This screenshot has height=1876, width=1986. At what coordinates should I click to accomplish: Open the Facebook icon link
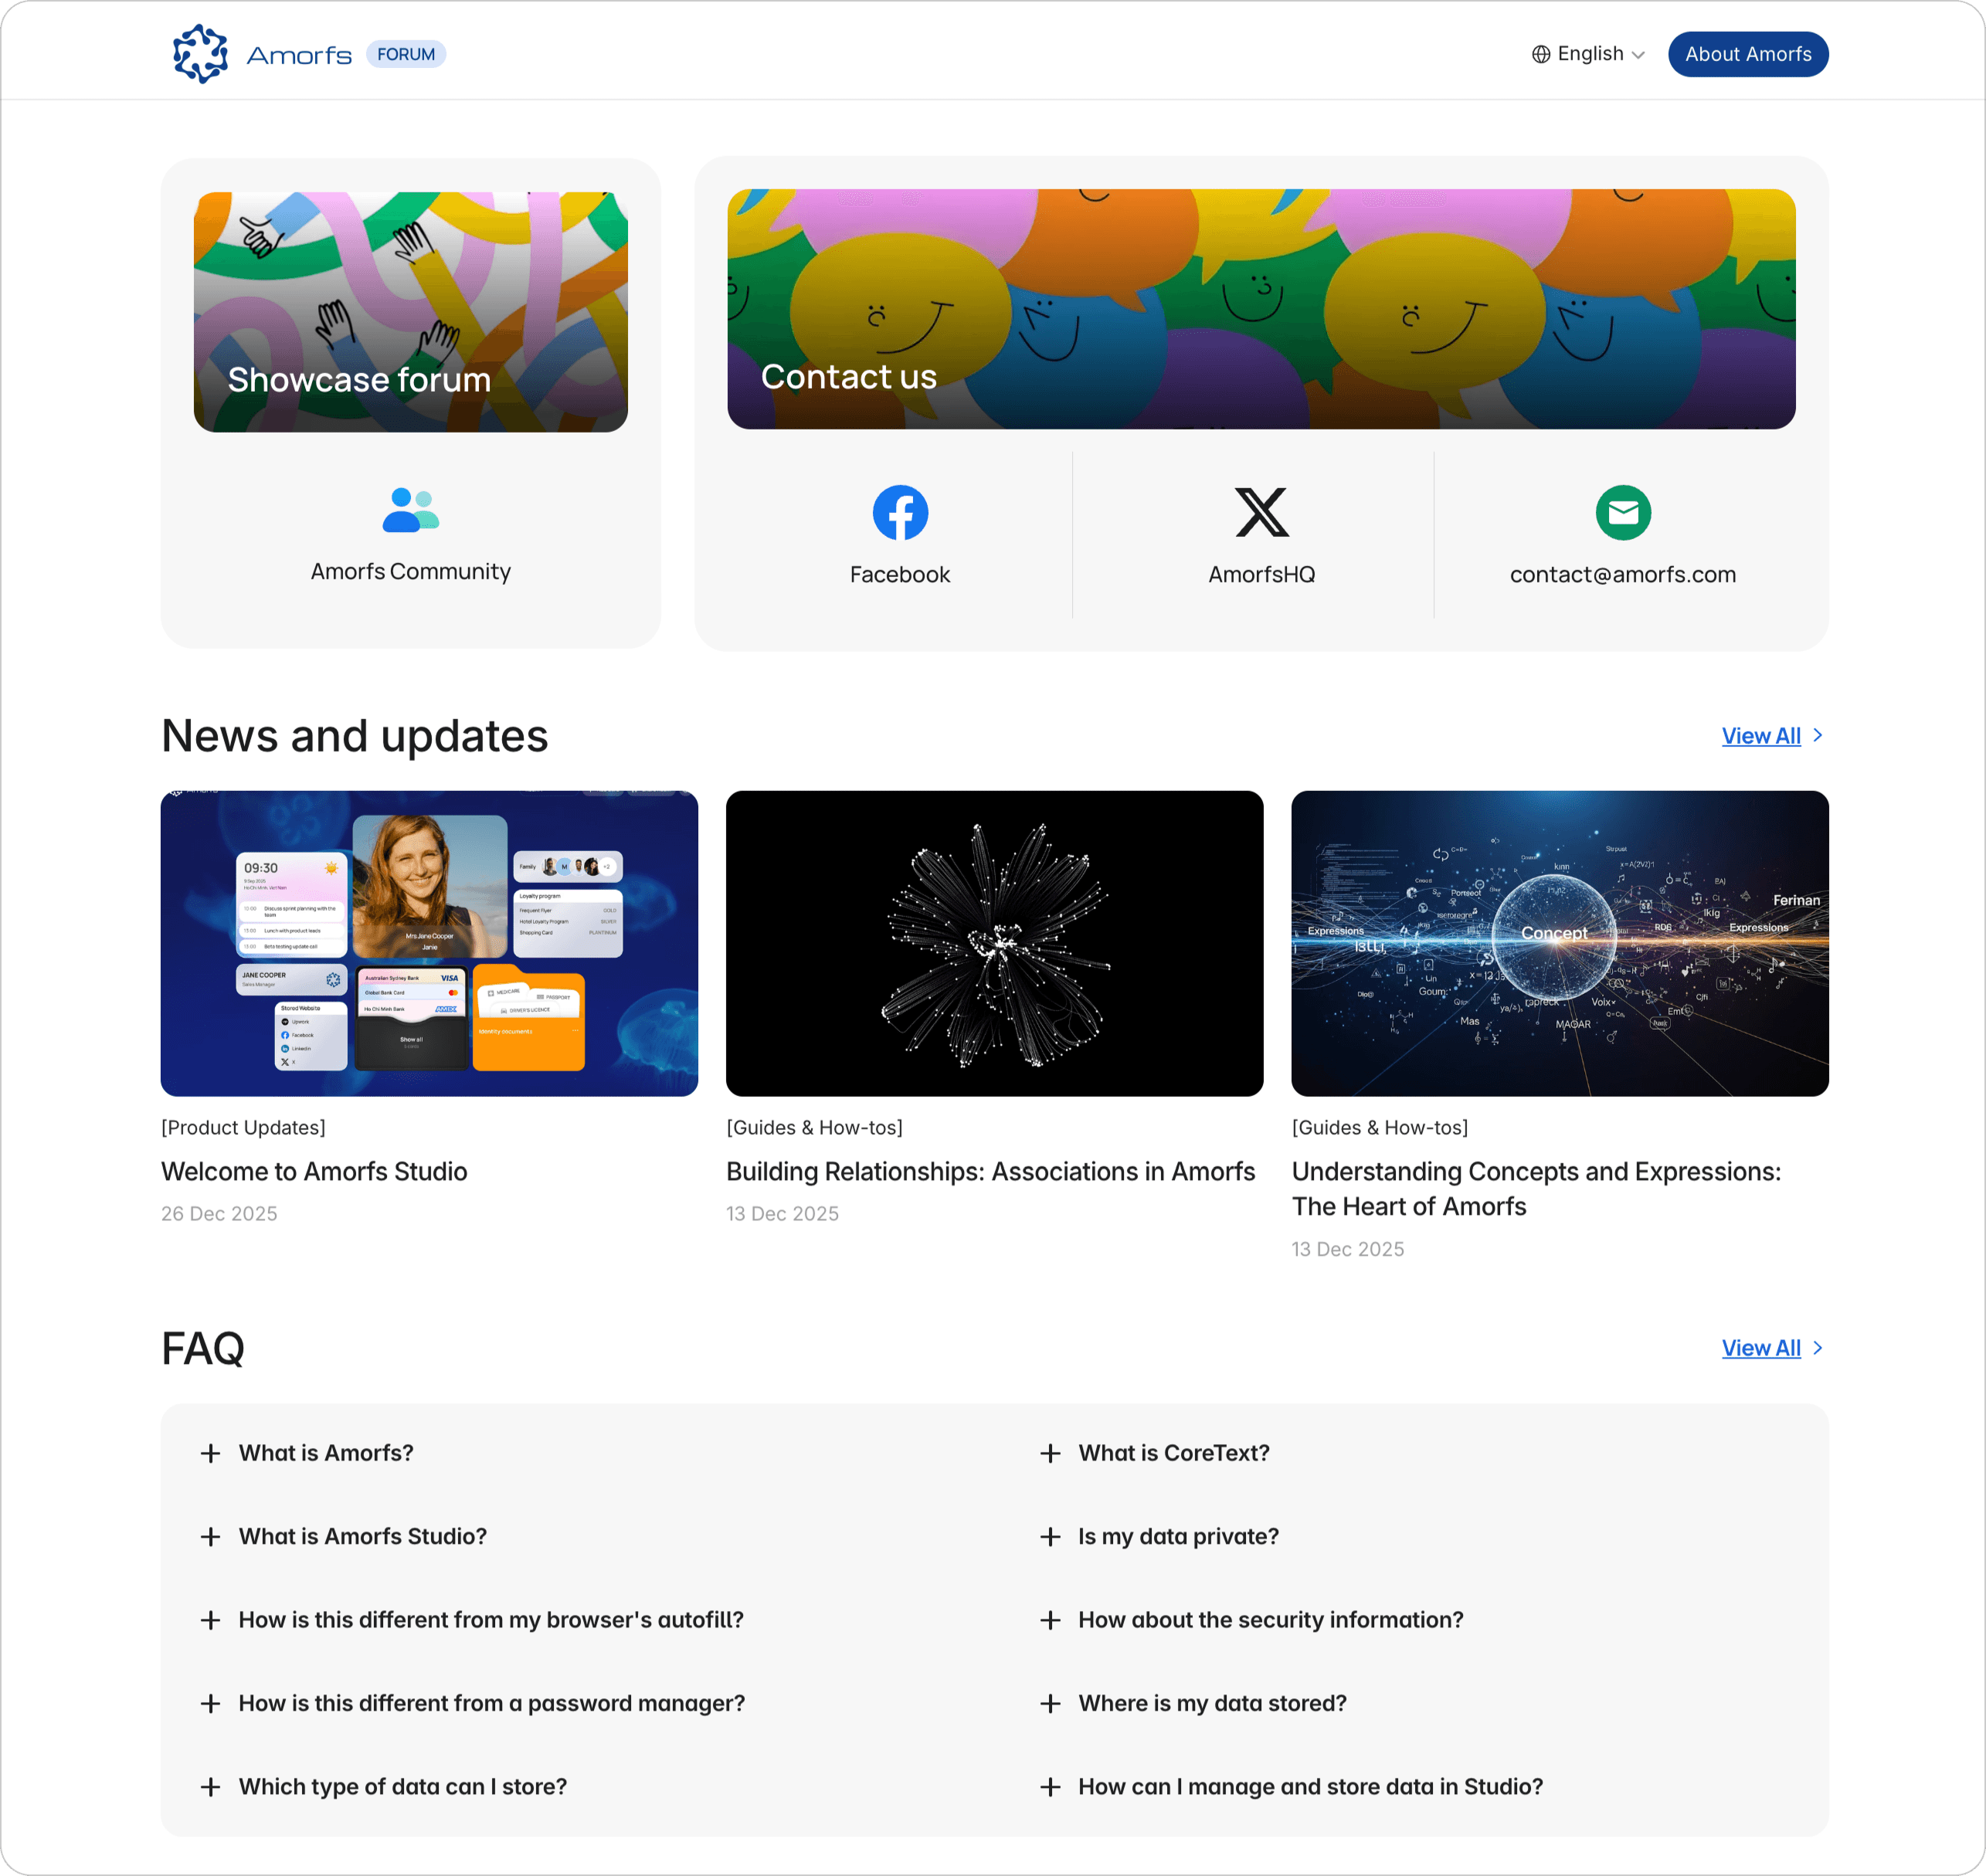[x=900, y=513]
